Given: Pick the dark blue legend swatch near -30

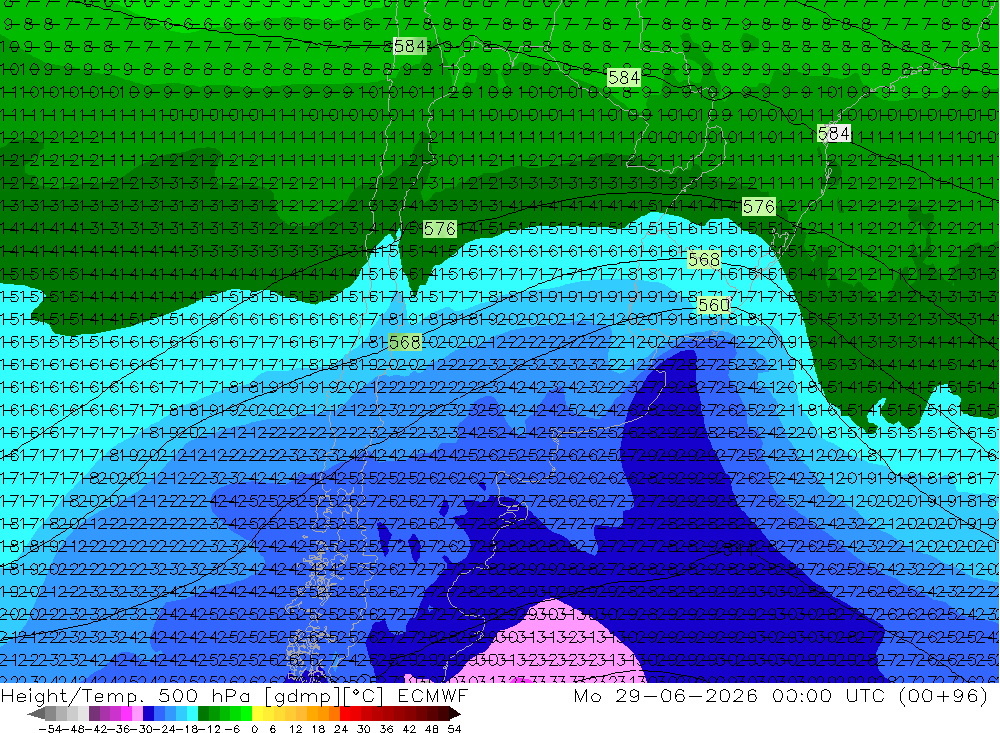Looking at the screenshot, I should (x=148, y=714).
